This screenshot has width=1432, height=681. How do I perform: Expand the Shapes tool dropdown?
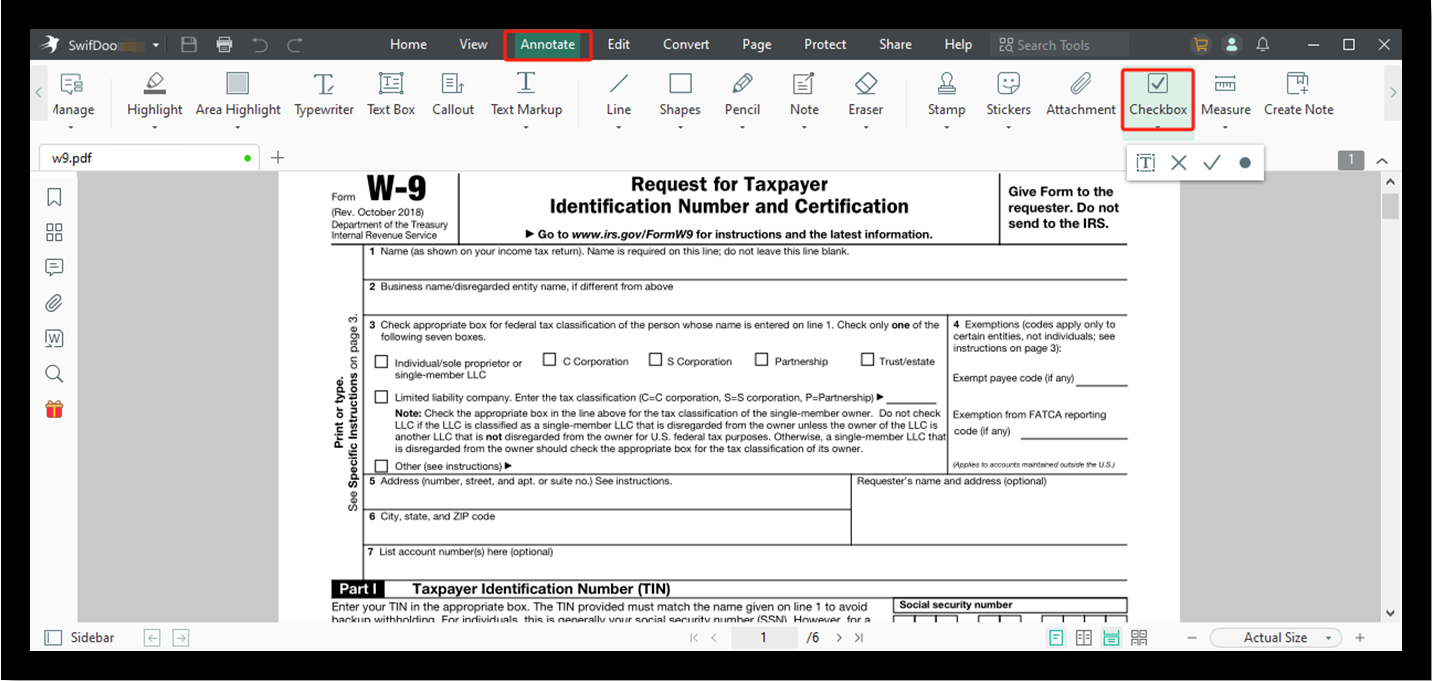(x=680, y=127)
